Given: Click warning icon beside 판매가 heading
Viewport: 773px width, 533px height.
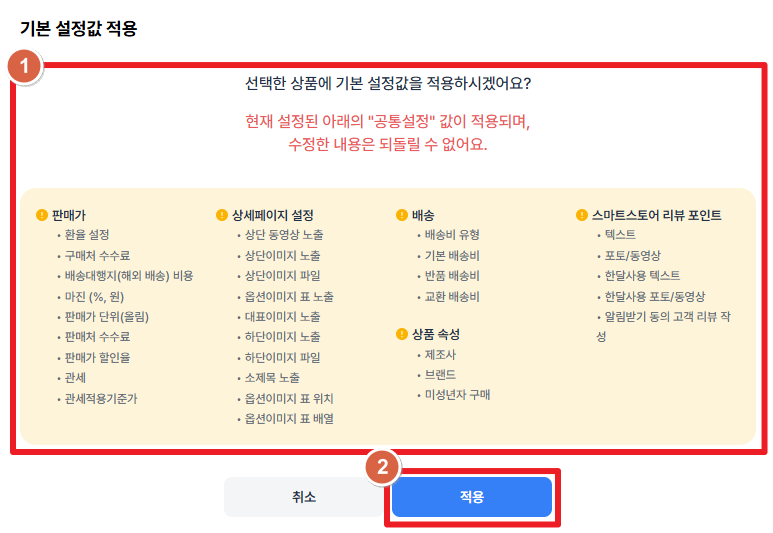Looking at the screenshot, I should pos(42,215).
